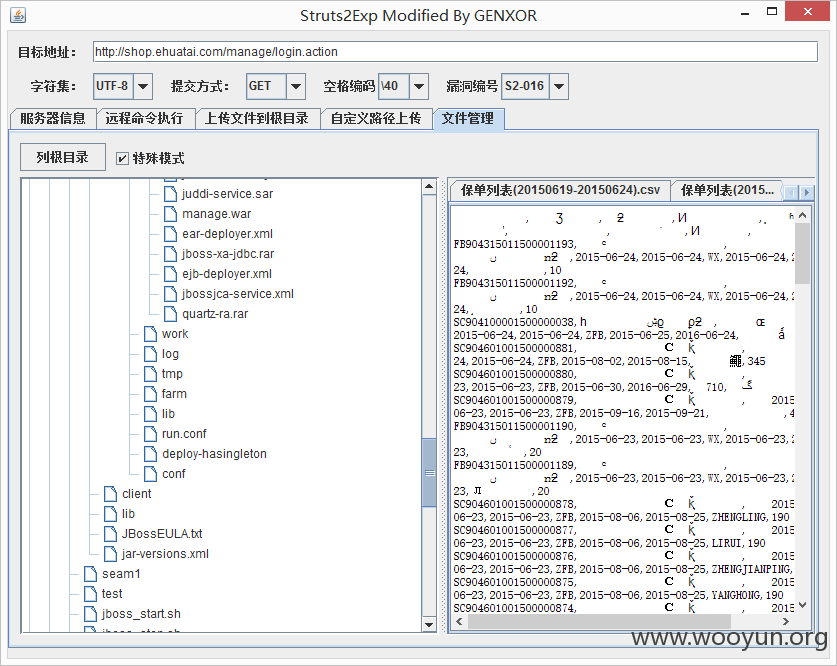Click the CSV viewer horizontal scrollbar thumb
This screenshot has height=666, width=837.
pyautogui.click(x=599, y=622)
